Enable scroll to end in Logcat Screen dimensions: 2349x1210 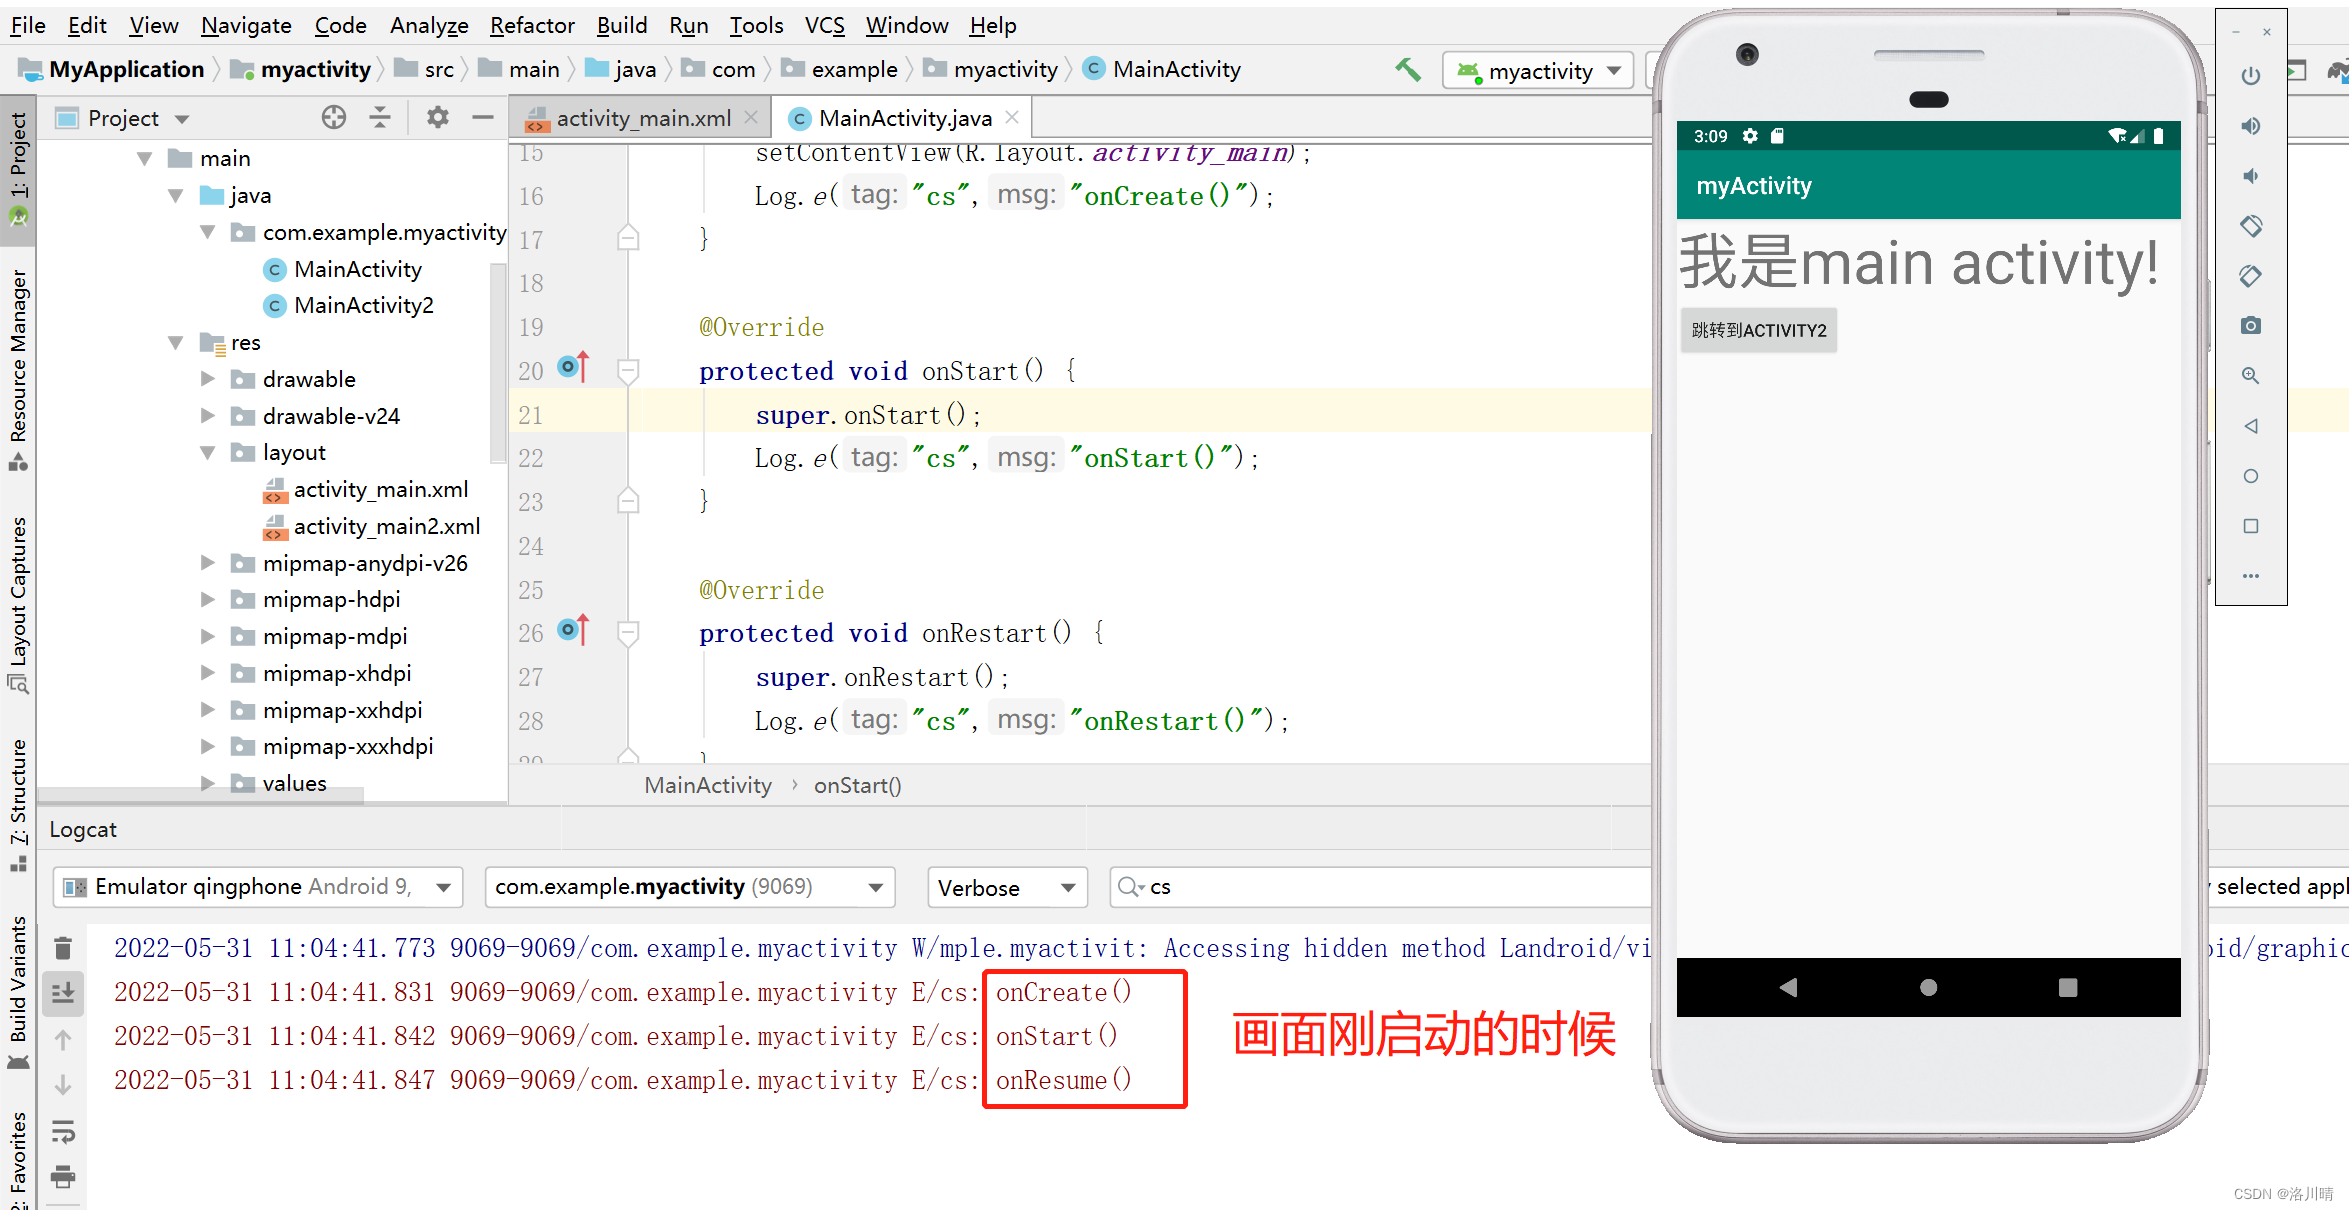click(63, 991)
